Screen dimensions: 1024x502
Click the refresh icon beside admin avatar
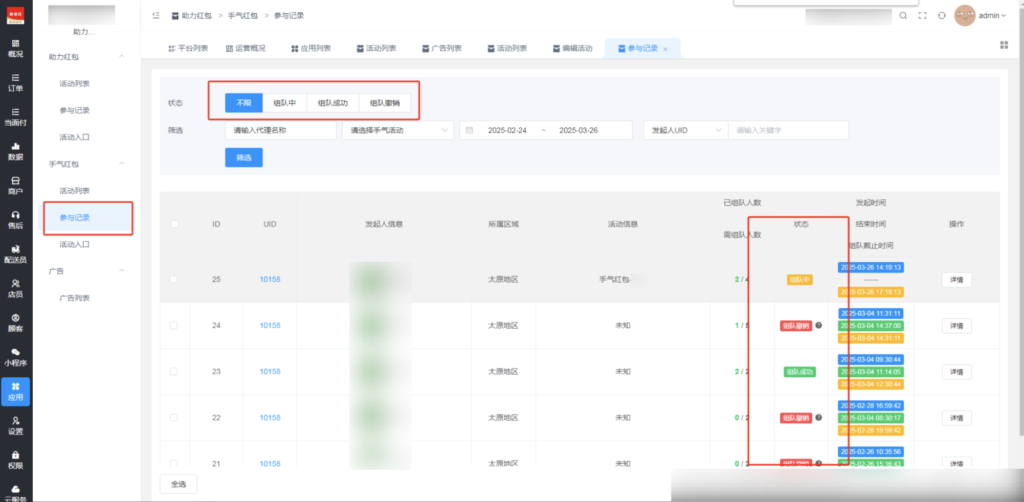click(x=942, y=16)
